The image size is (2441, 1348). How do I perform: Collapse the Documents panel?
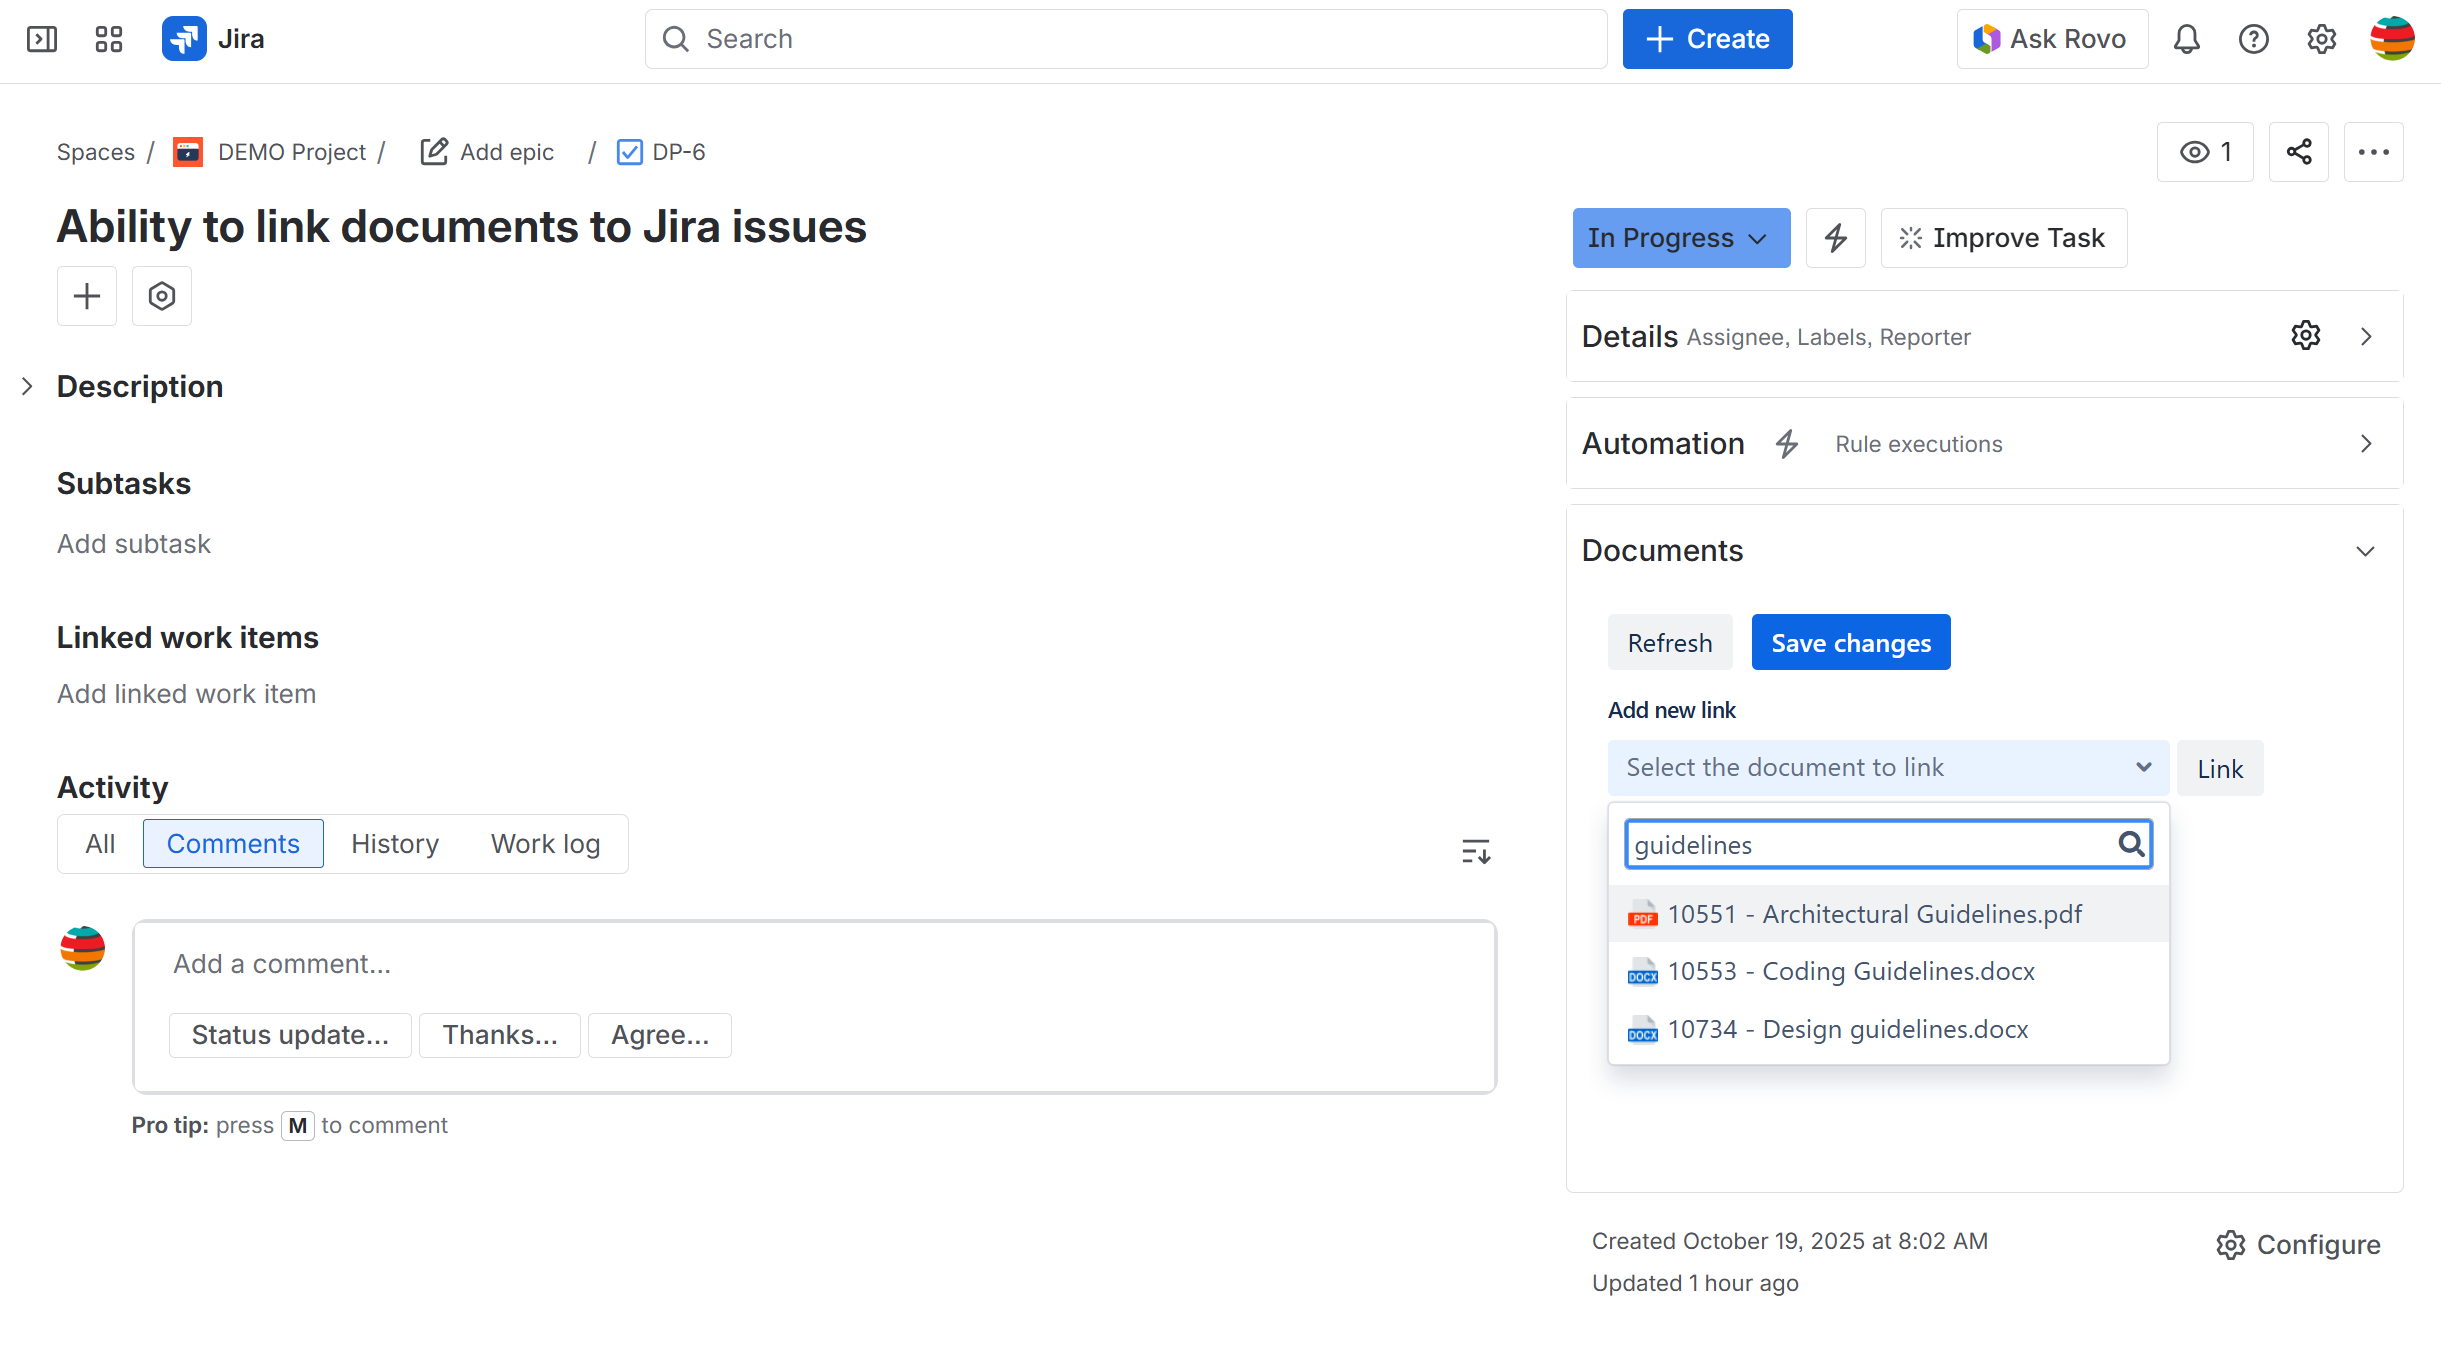click(2364, 551)
